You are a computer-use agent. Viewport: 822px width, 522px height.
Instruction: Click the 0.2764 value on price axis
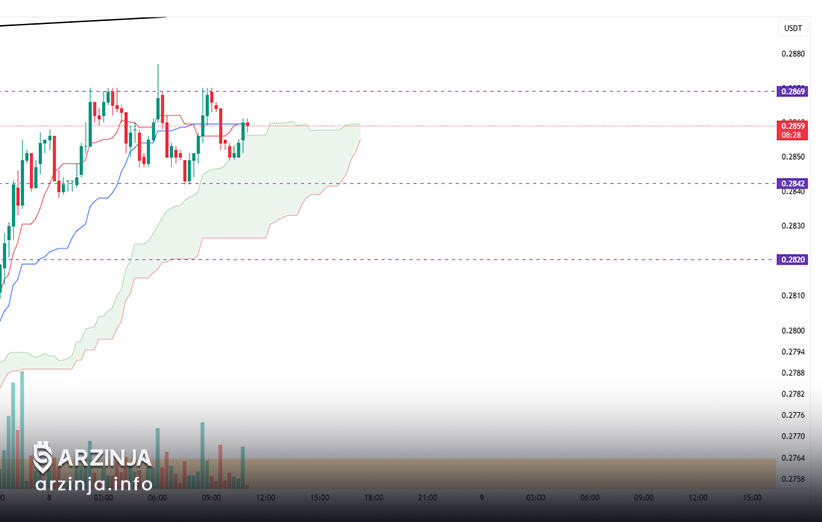coord(793,458)
